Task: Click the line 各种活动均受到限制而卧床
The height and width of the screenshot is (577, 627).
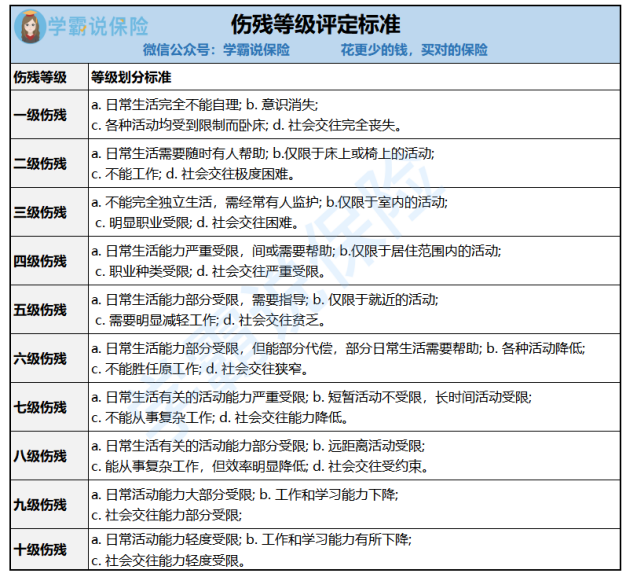Action: (x=246, y=126)
